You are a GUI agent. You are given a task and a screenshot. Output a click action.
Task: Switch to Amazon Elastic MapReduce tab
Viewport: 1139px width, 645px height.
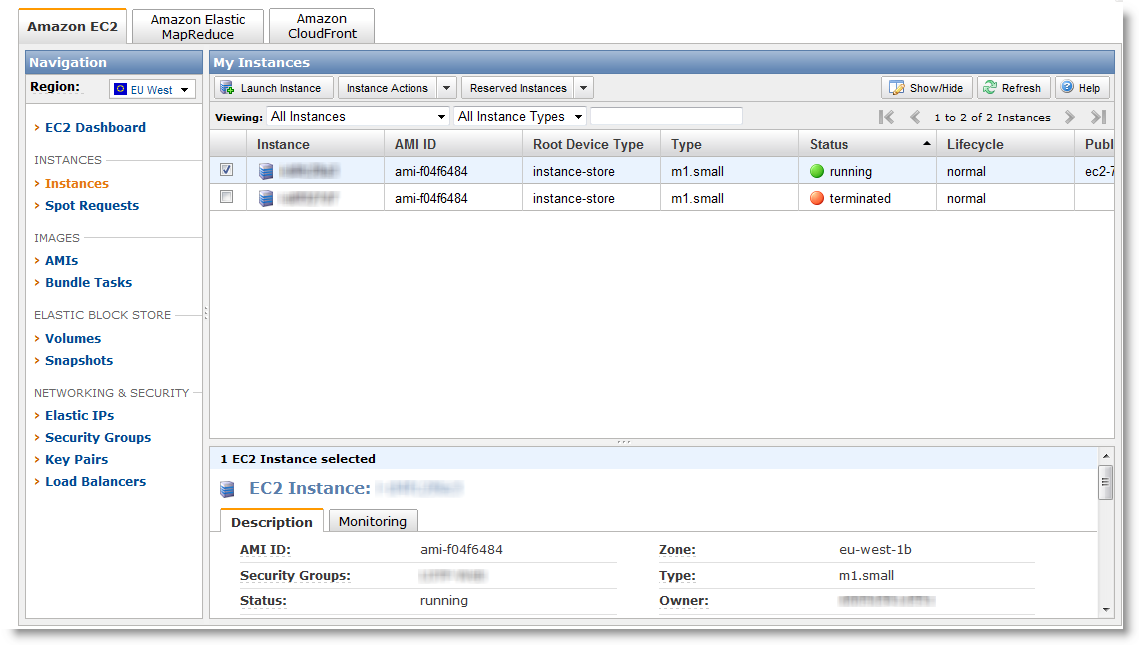point(198,27)
